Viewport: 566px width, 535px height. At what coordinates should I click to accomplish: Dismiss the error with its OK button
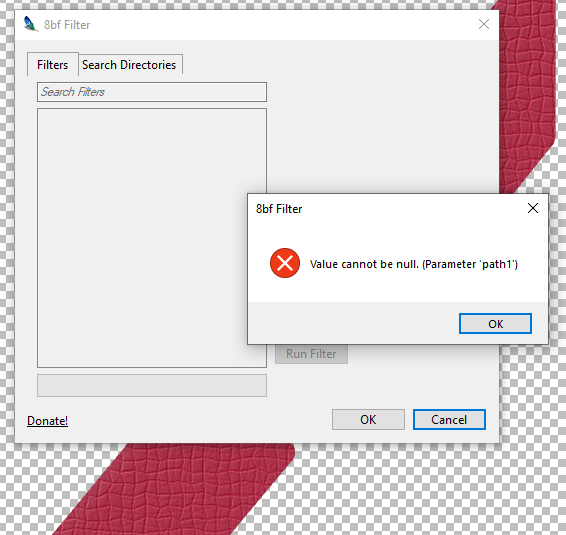click(x=495, y=323)
